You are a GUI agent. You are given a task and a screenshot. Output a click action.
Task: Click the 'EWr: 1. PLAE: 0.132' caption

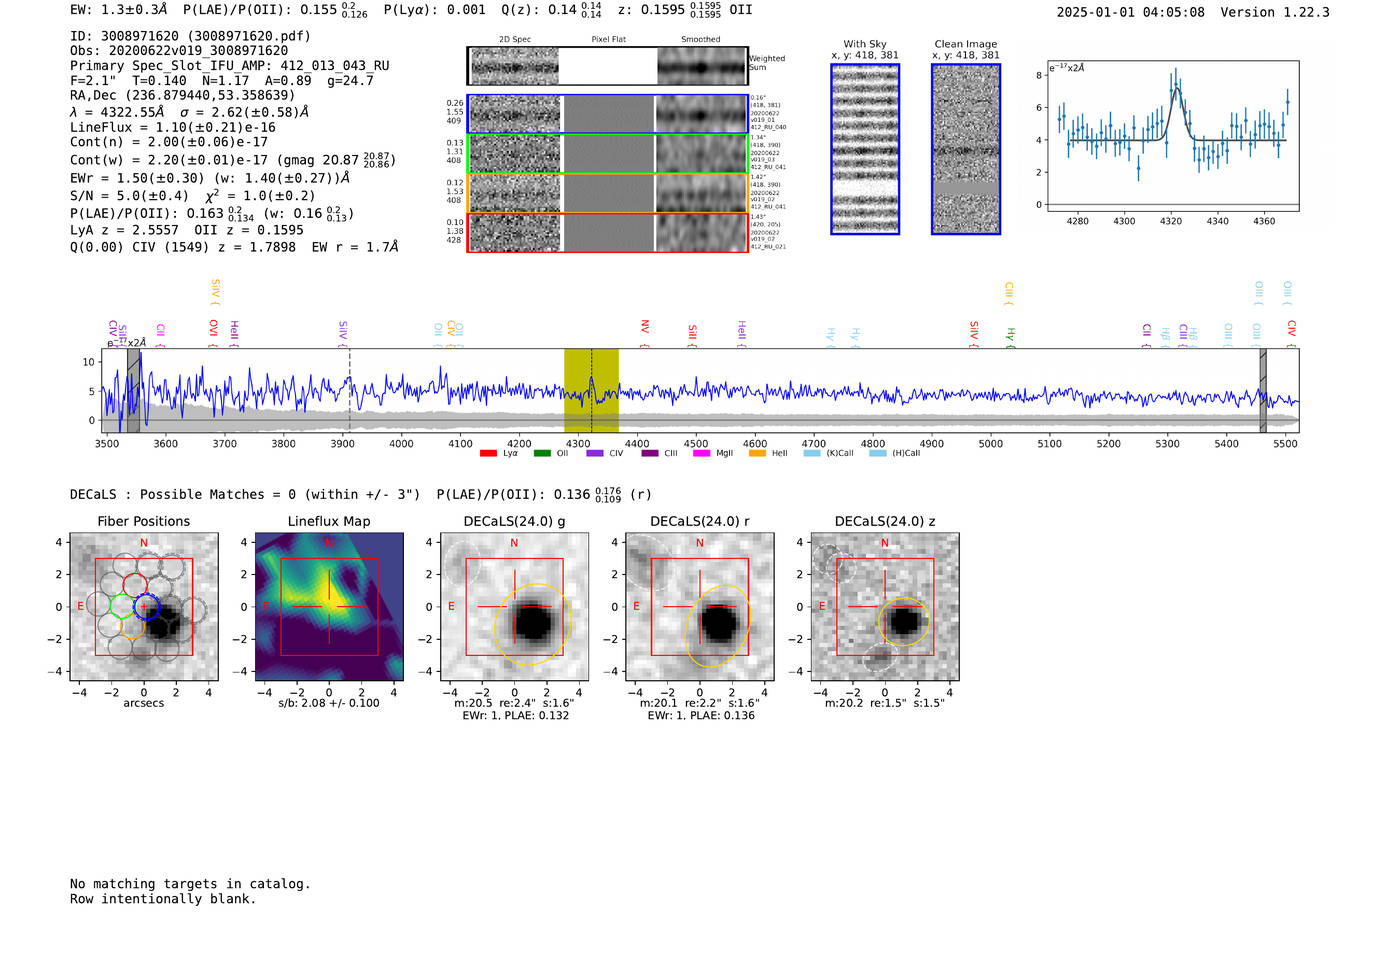coord(515,716)
